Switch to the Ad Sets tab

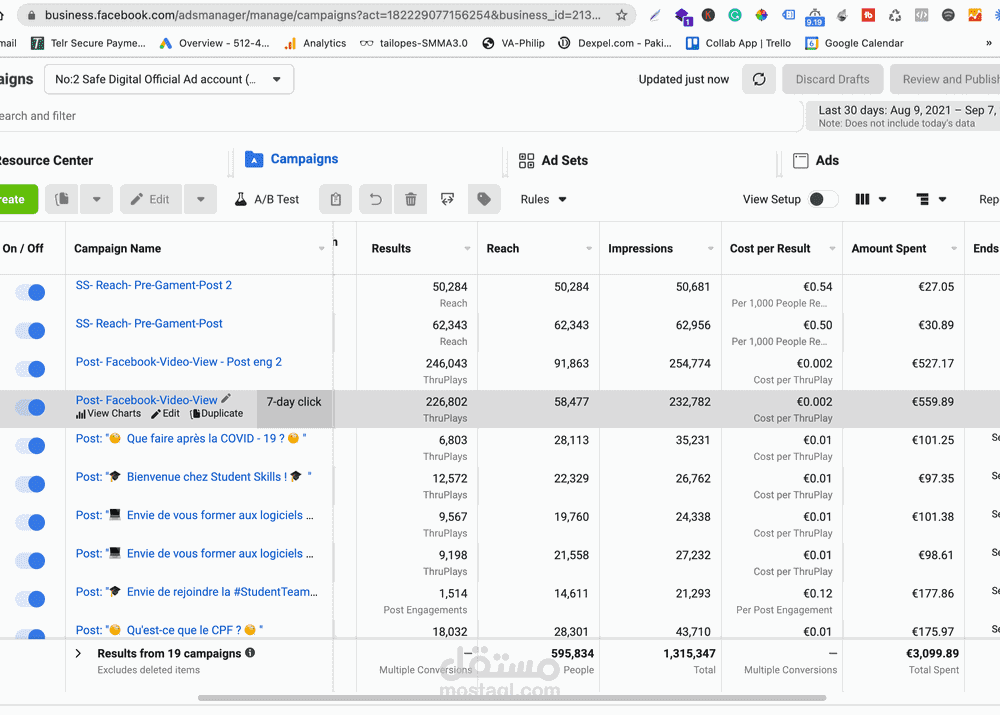click(553, 160)
